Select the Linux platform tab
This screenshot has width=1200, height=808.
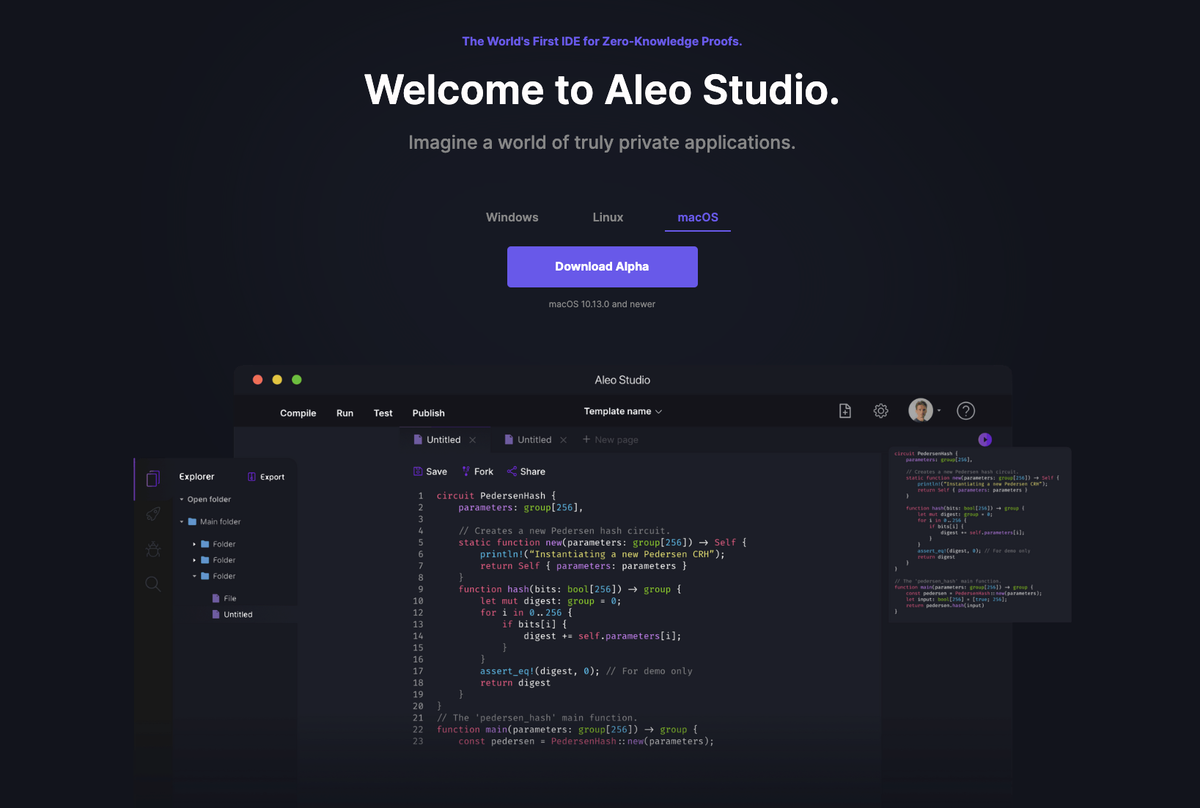click(608, 217)
